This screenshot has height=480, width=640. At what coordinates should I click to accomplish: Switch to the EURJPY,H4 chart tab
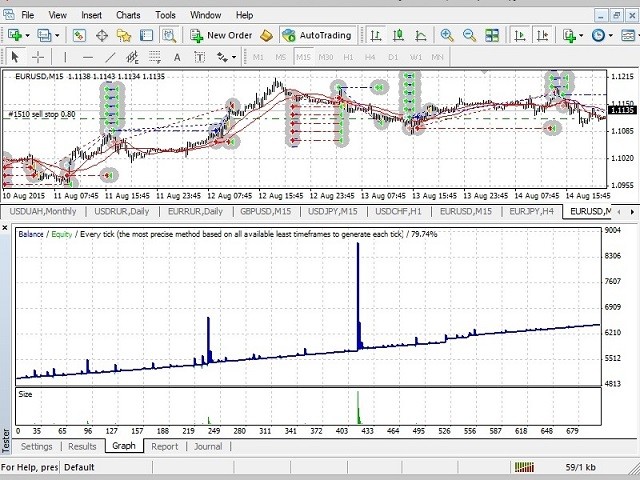(x=531, y=211)
